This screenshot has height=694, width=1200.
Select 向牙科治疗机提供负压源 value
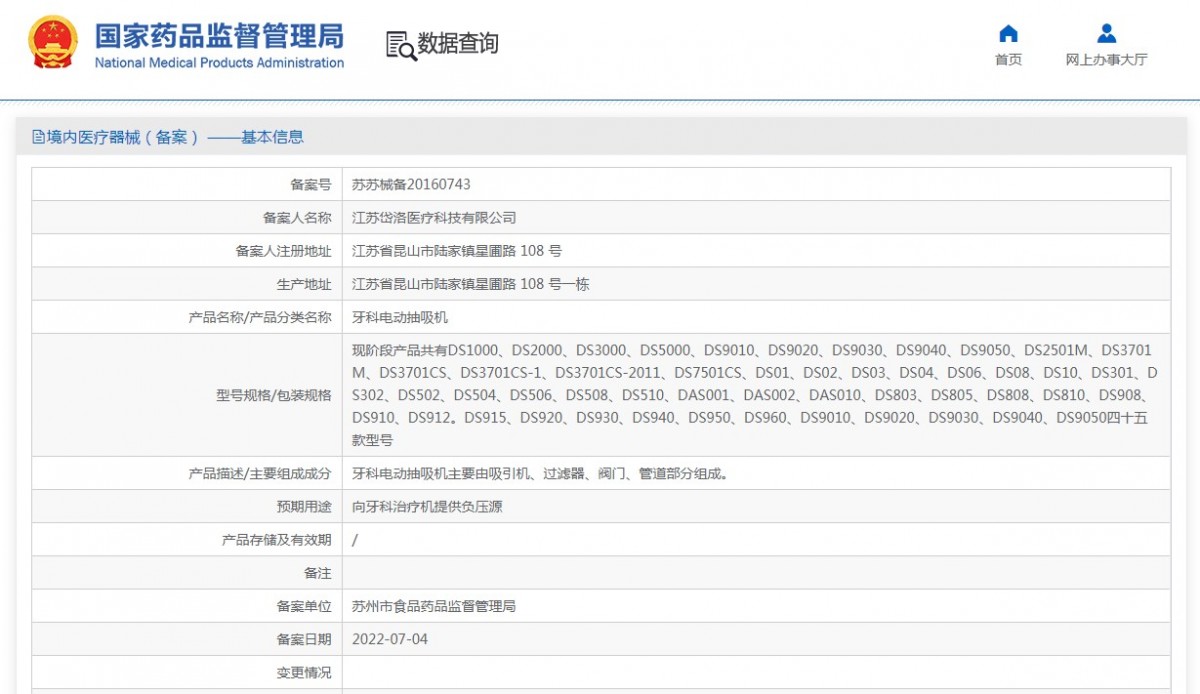tap(427, 507)
